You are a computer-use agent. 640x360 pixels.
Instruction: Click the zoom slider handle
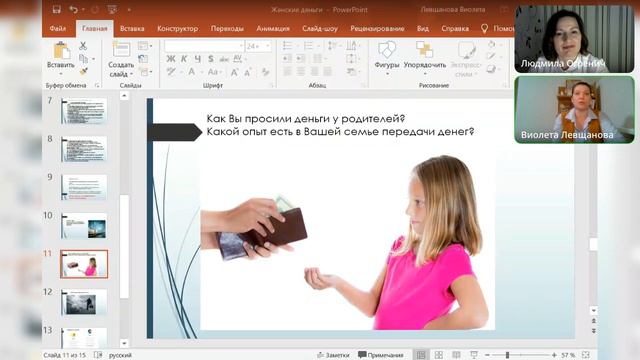(x=507, y=355)
